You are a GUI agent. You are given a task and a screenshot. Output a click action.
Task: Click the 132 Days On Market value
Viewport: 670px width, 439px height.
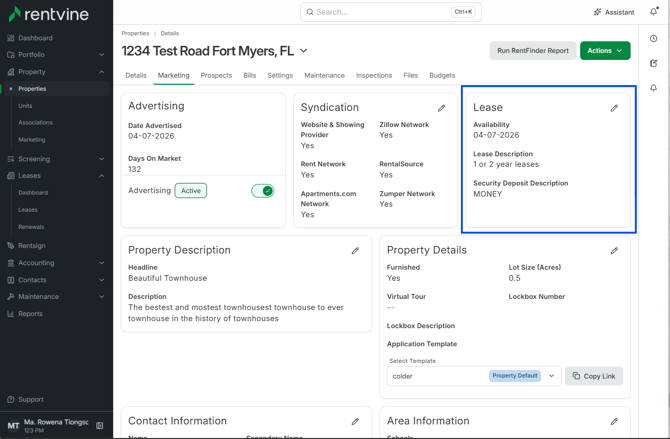(x=135, y=169)
